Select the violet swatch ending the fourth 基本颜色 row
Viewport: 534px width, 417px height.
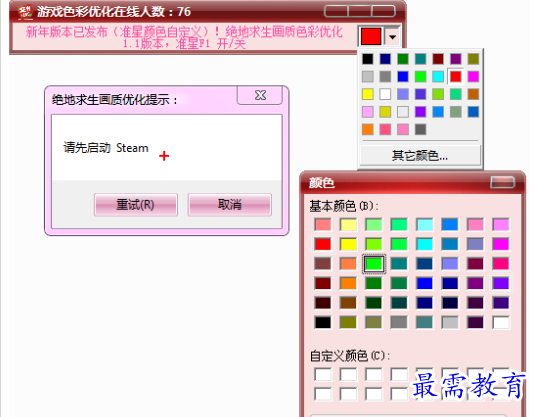[501, 283]
